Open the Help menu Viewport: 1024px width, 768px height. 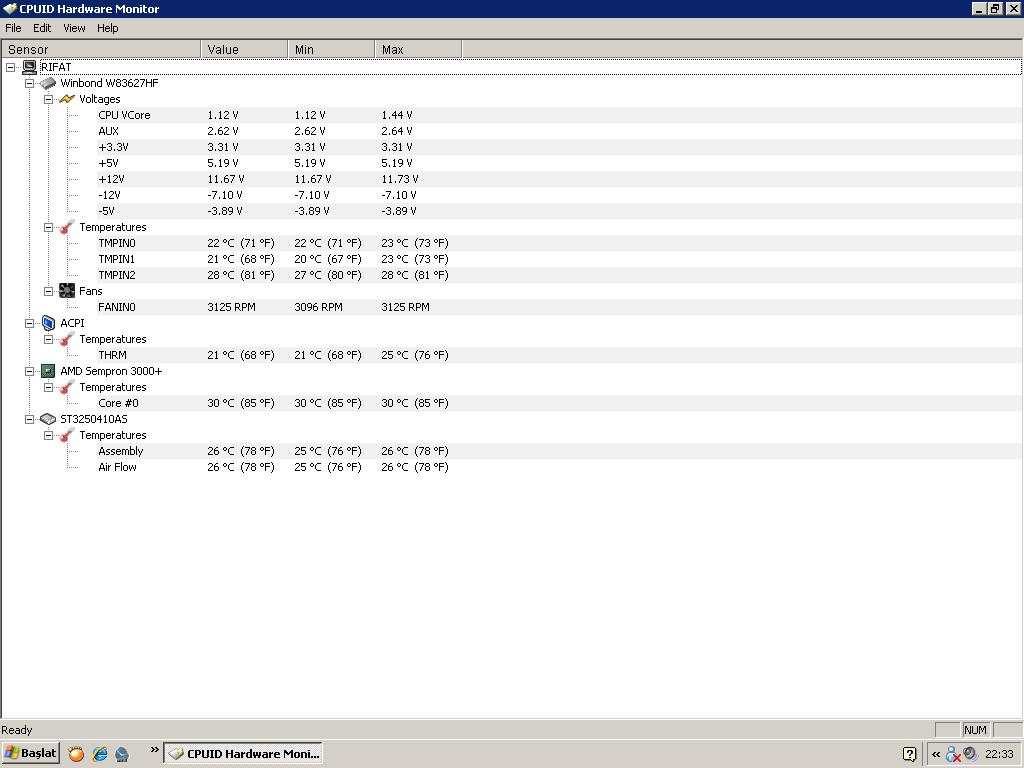click(x=108, y=28)
